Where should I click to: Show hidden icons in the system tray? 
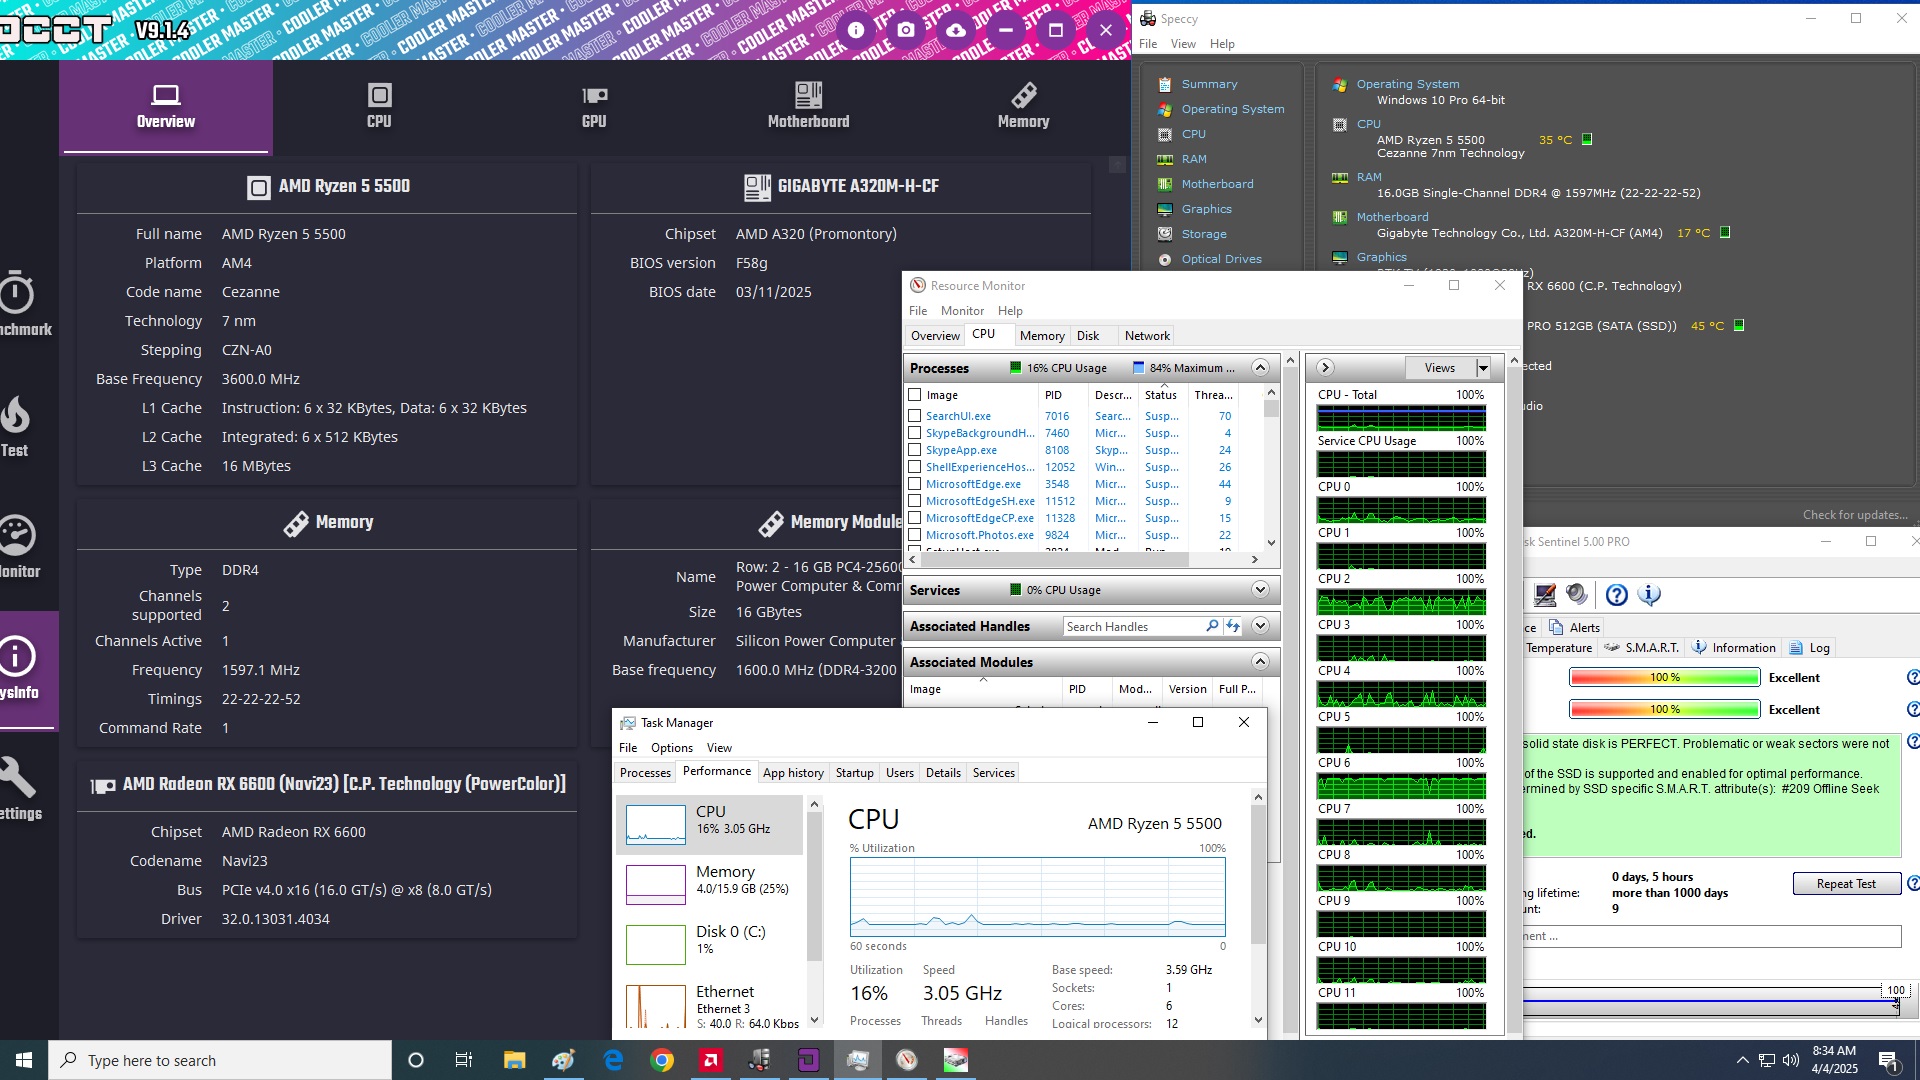tap(1742, 1060)
